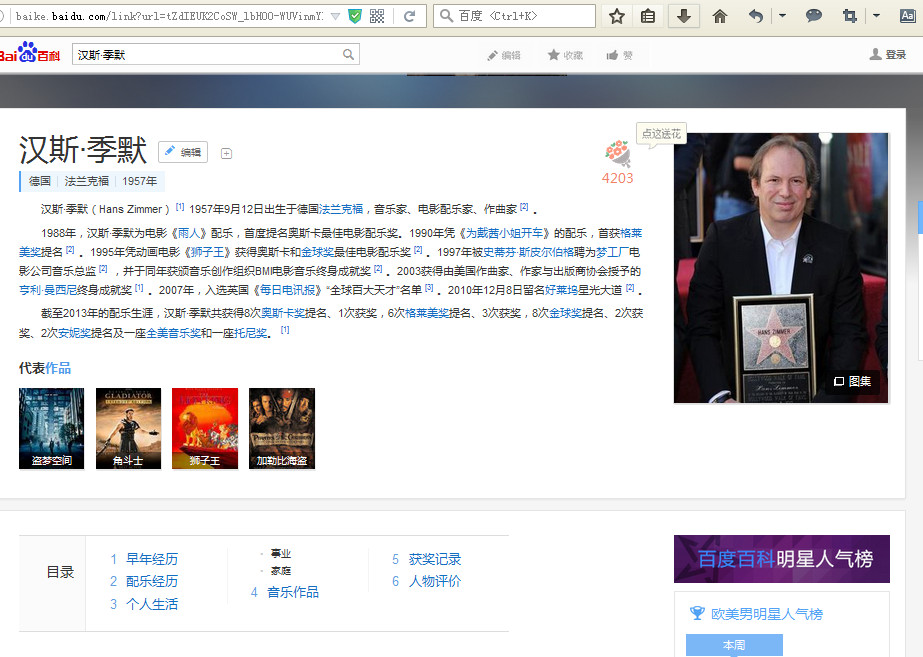
Task: Jump to subsection 家庭
Action: point(281,570)
